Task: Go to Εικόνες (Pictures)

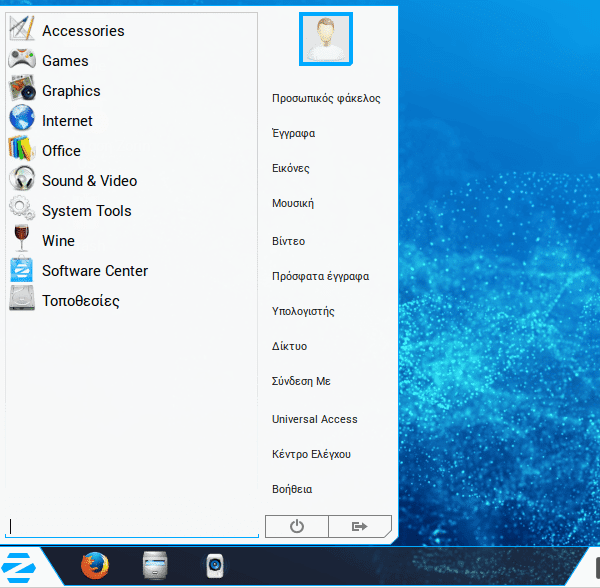Action: (x=291, y=168)
